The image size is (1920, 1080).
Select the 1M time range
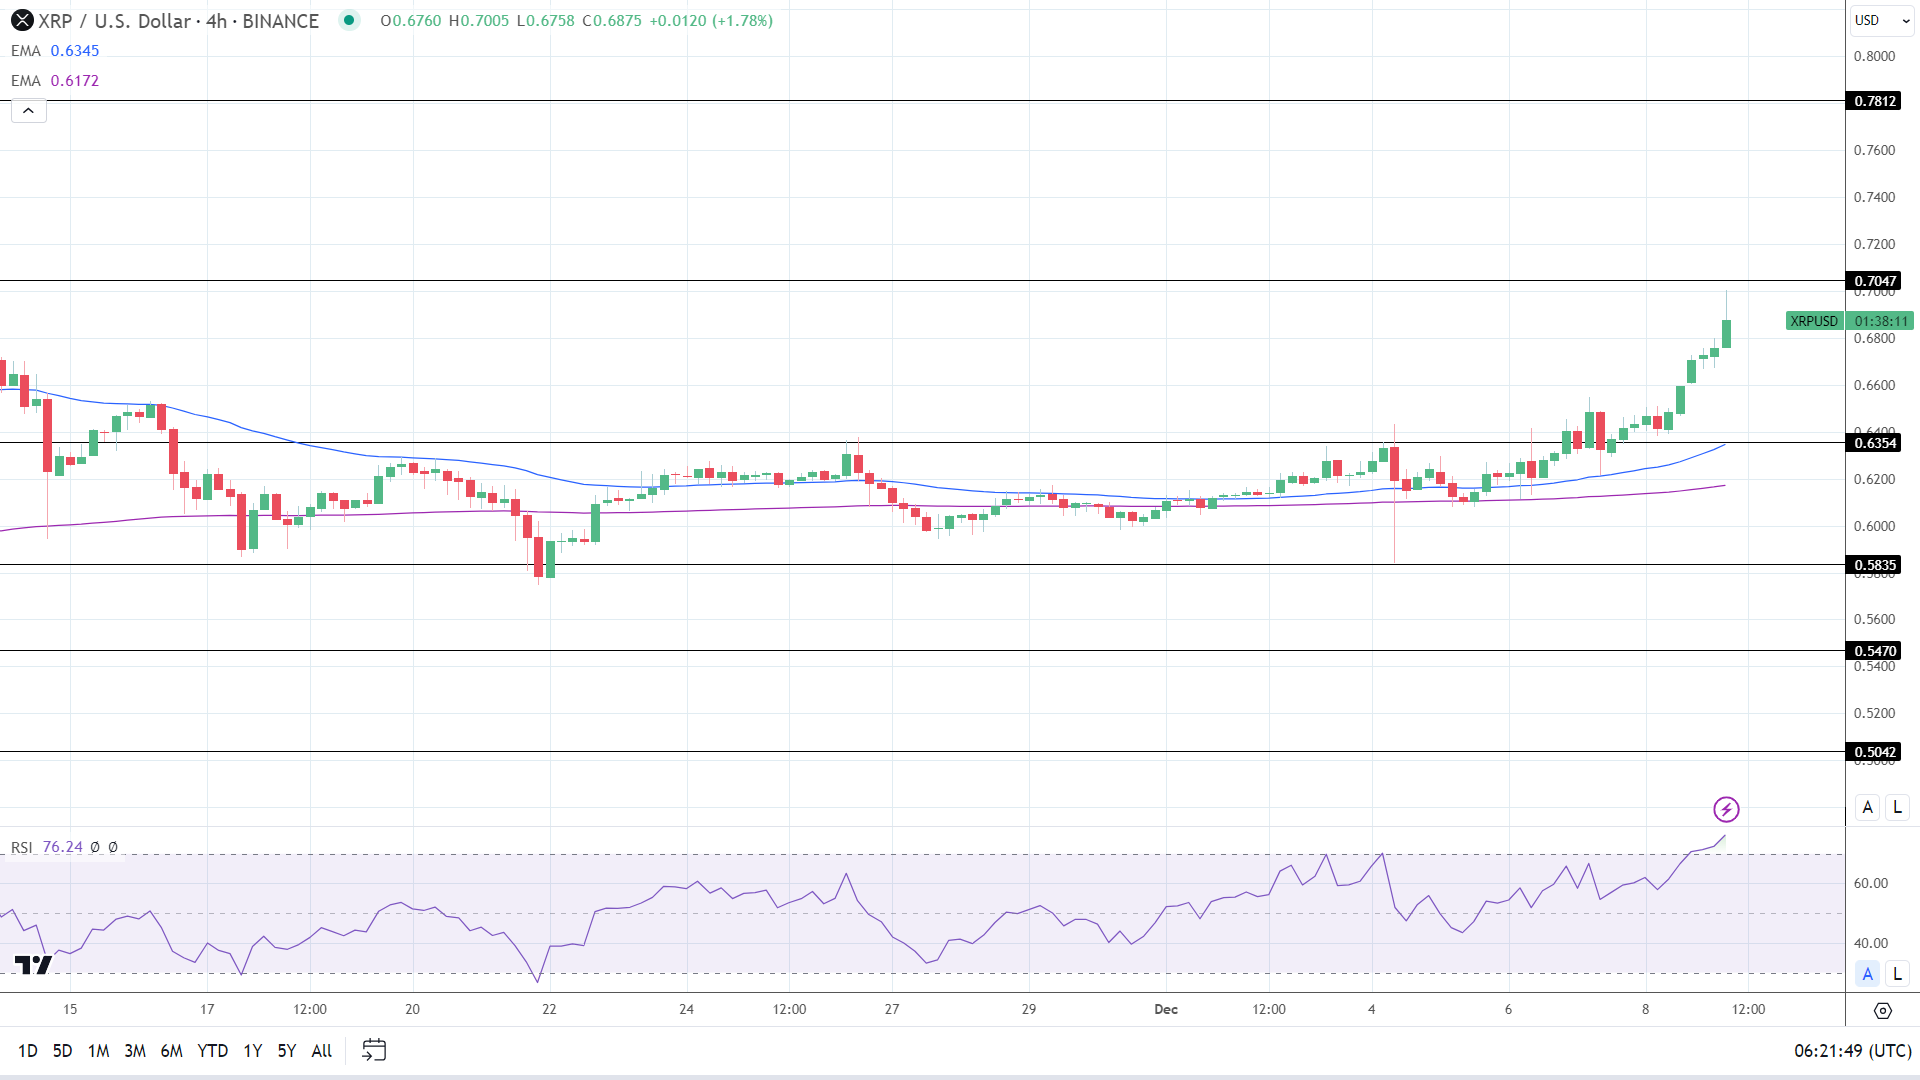pyautogui.click(x=98, y=1050)
